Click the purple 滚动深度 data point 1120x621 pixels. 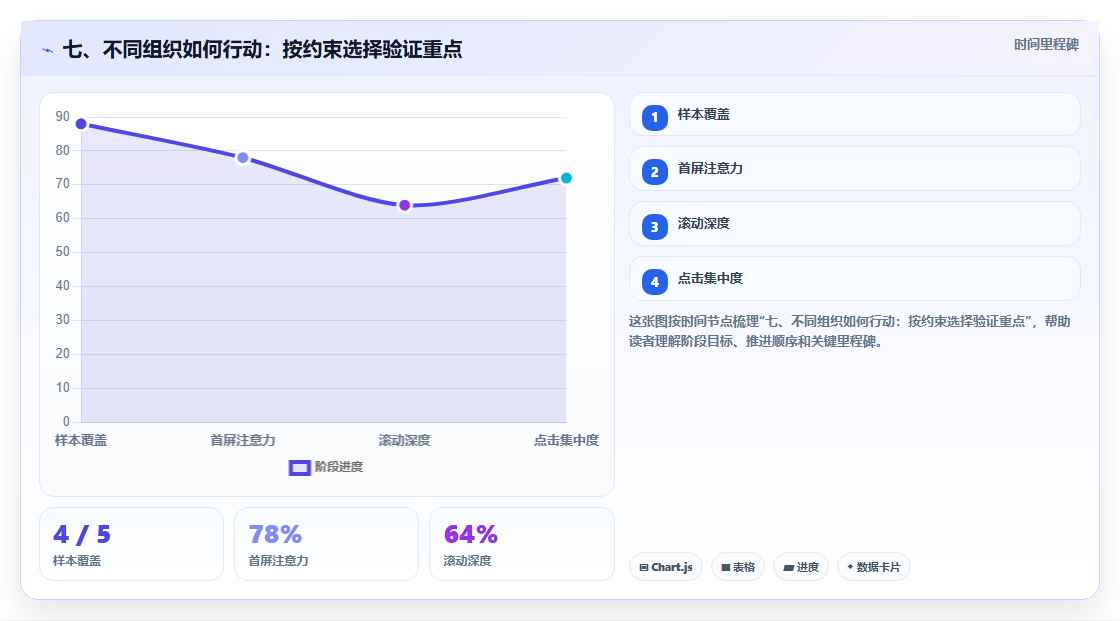(x=405, y=206)
